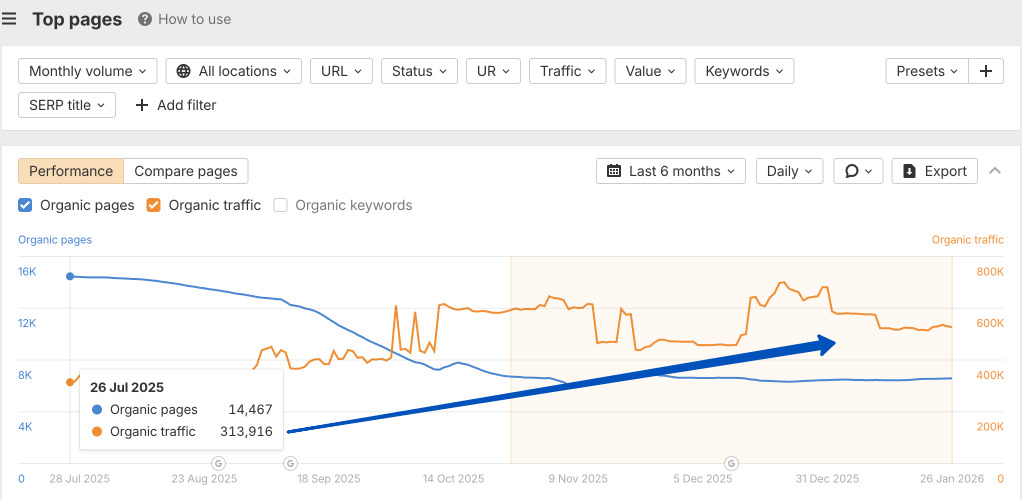Viewport: 1022px width, 500px height.
Task: Click the How to use help link
Action: click(184, 20)
